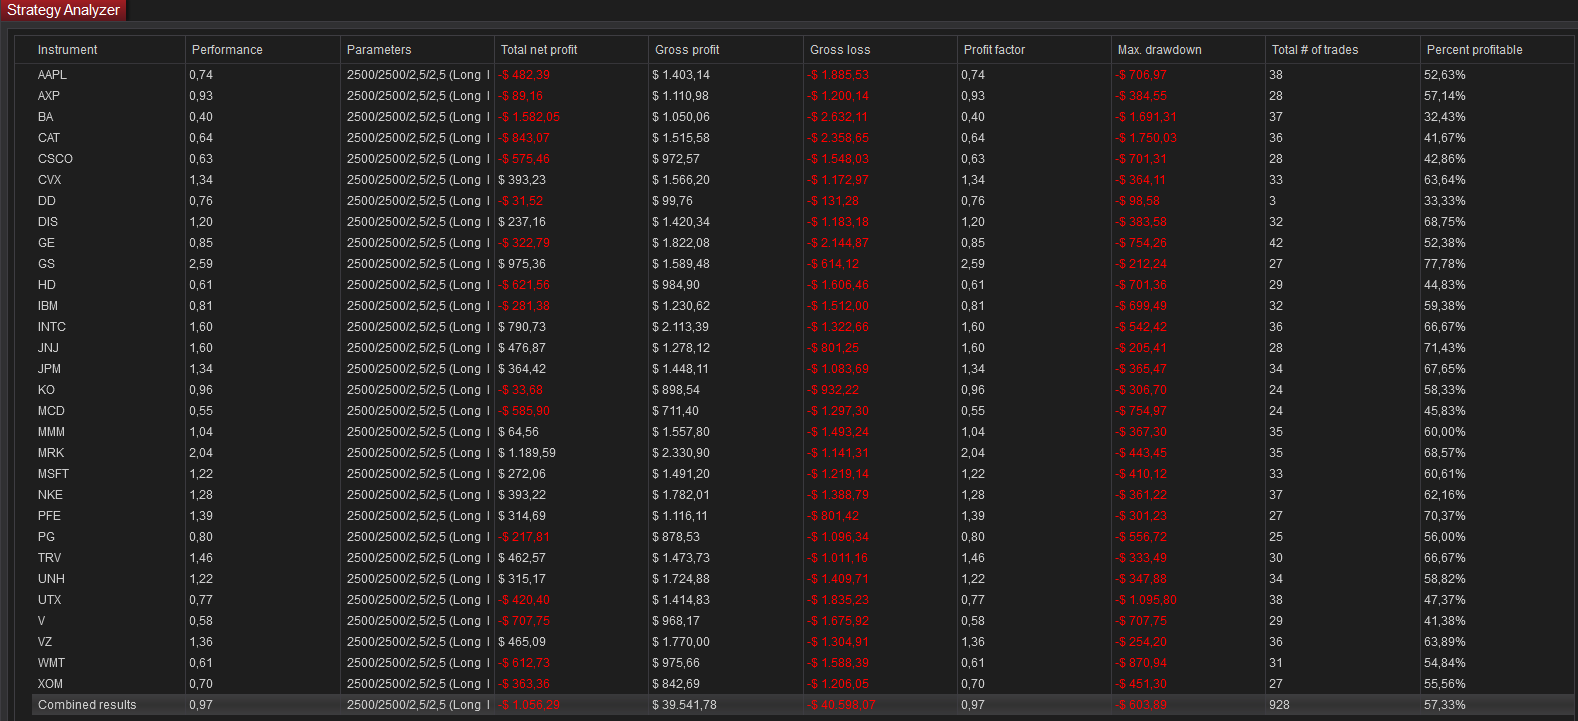Select the CVX instrument cell
This screenshot has width=1578, height=721.
pyautogui.click(x=49, y=180)
